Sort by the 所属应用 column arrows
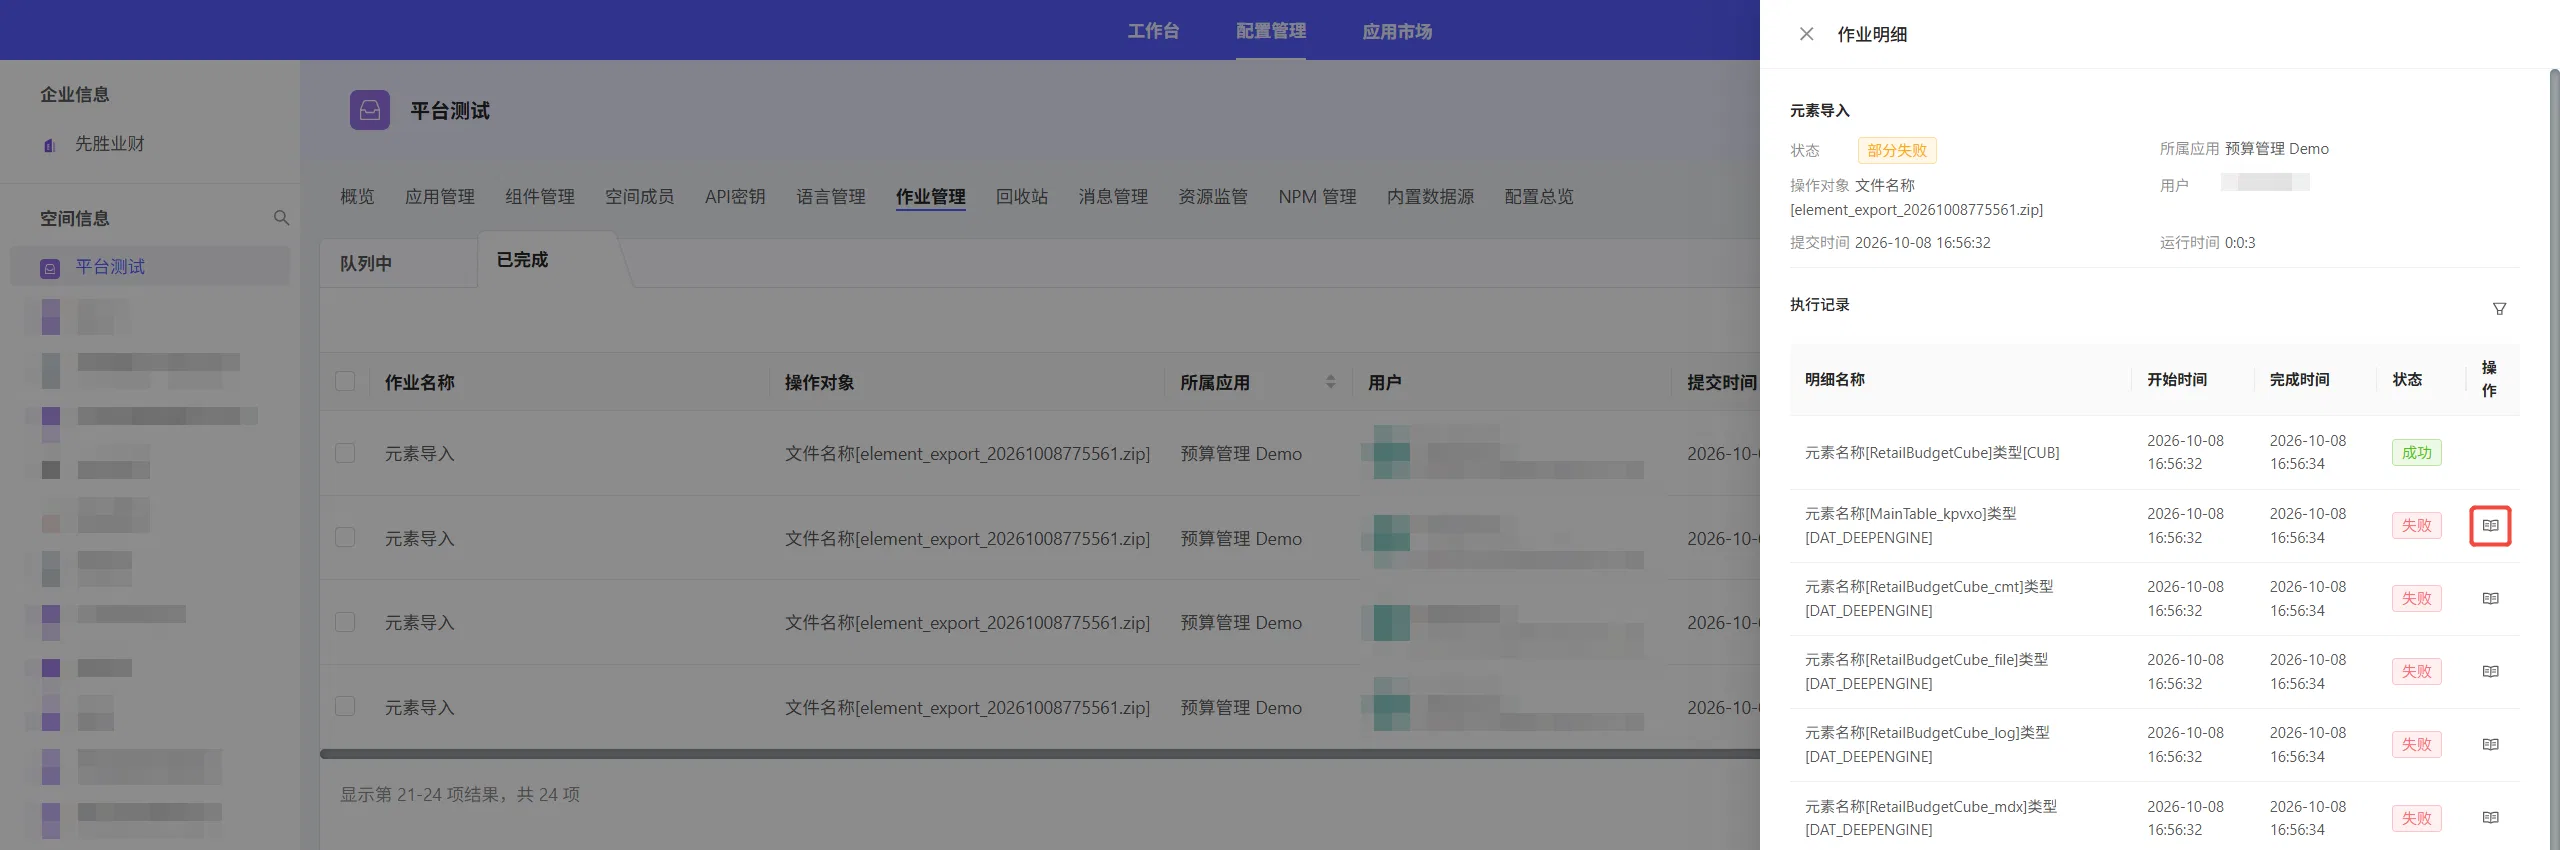The width and height of the screenshot is (2560, 850). click(x=1330, y=382)
